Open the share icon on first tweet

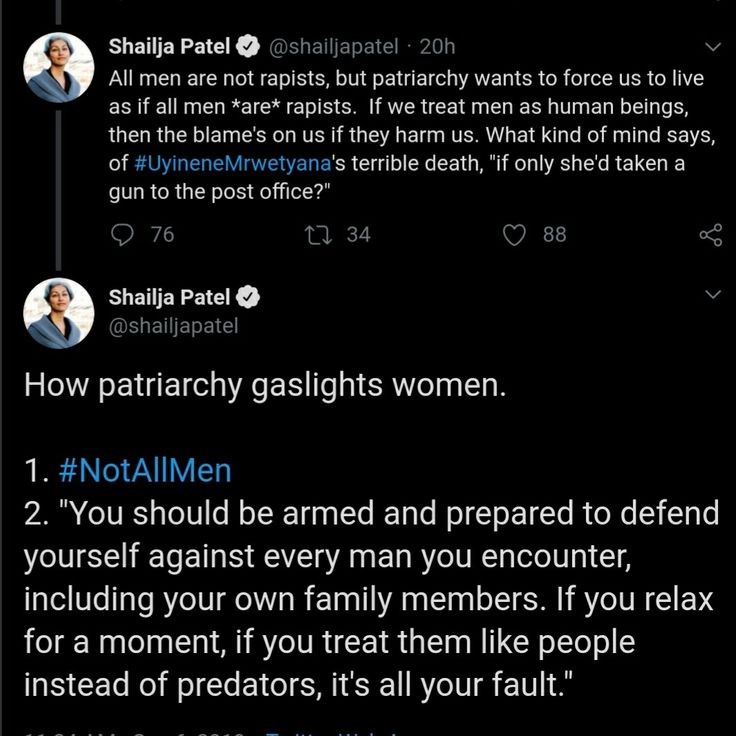pyautogui.click(x=710, y=235)
